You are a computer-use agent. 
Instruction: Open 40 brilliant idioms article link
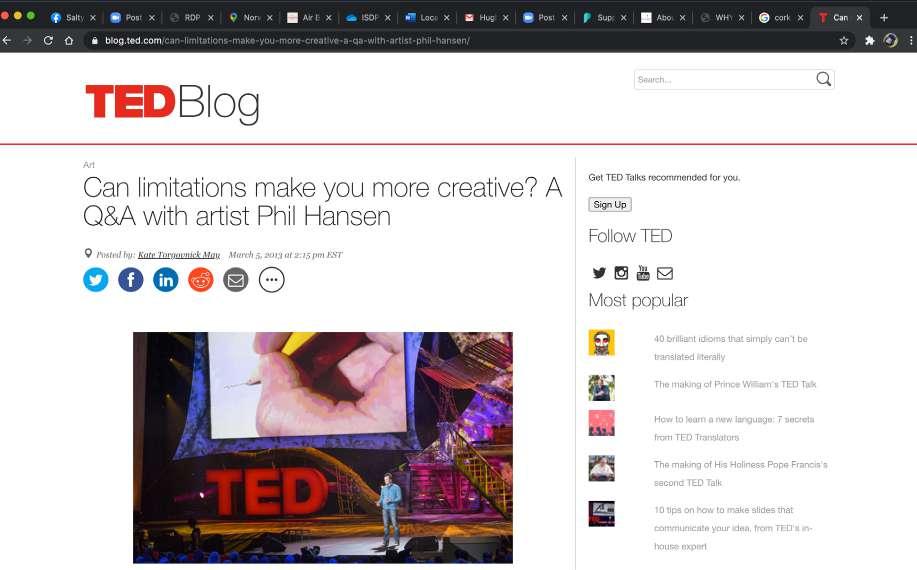tap(730, 347)
